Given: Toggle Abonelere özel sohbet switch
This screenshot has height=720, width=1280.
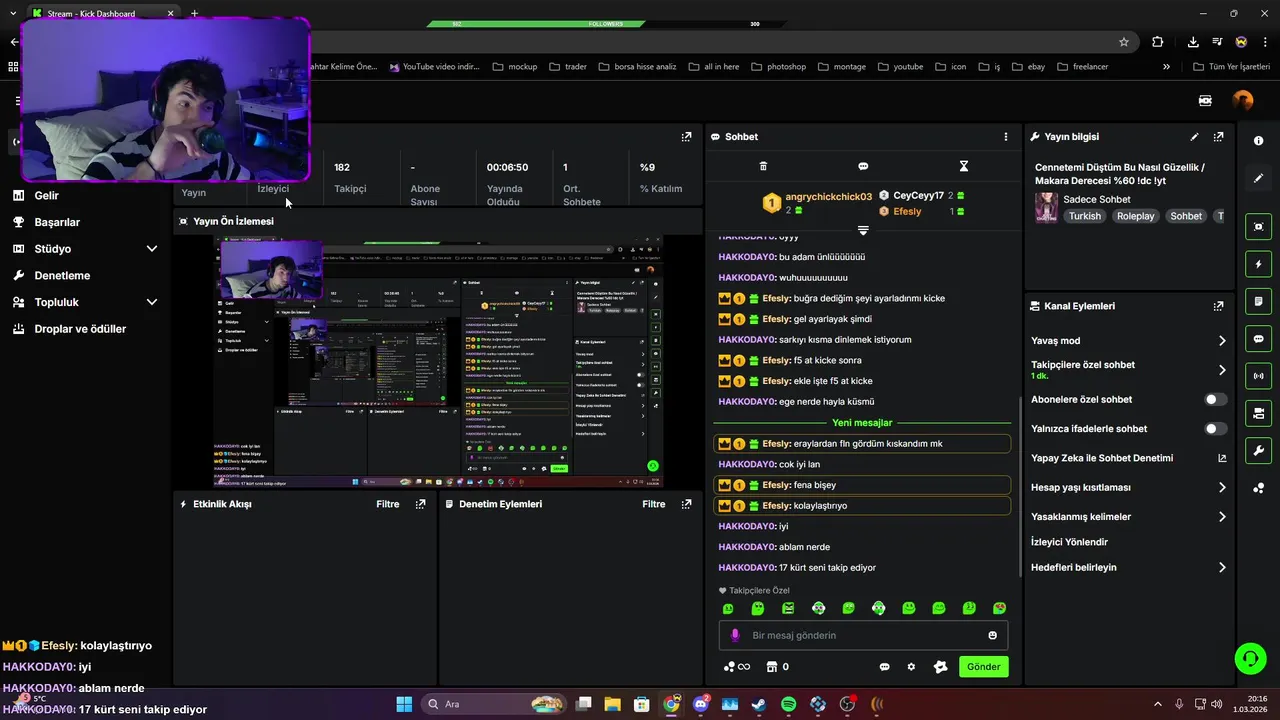Looking at the screenshot, I should pyautogui.click(x=1215, y=399).
